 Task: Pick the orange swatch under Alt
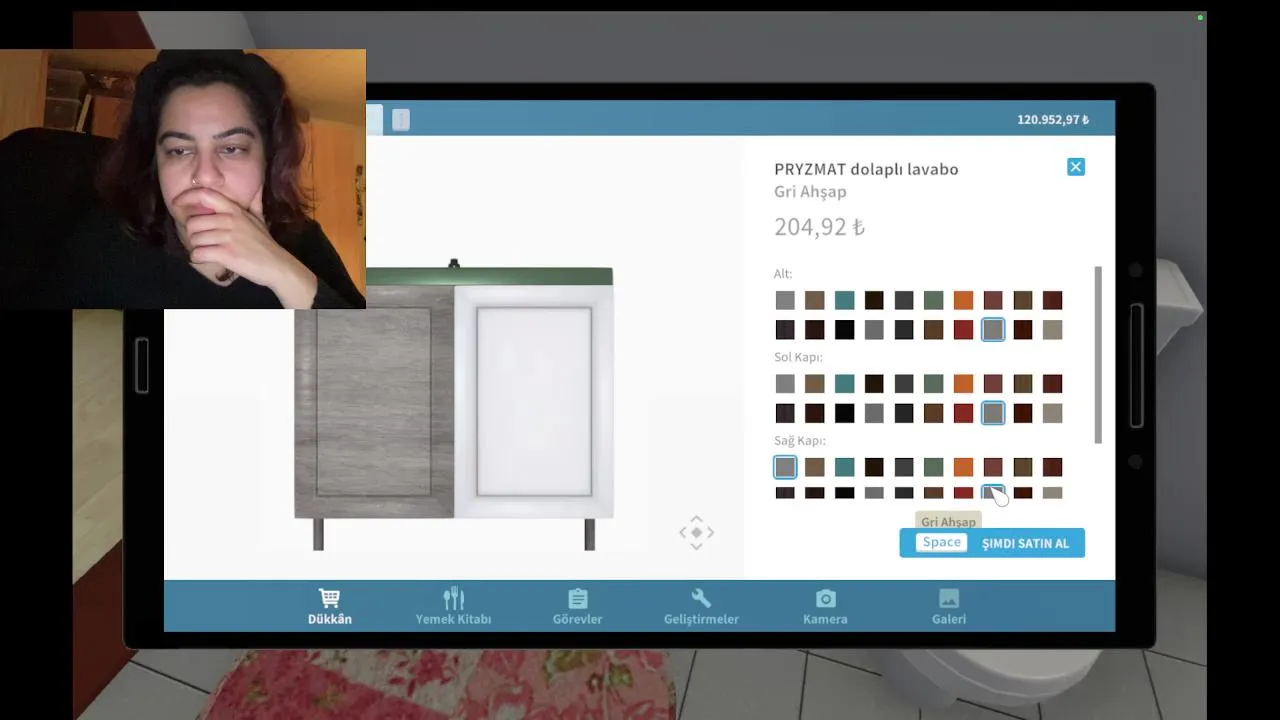[x=963, y=300]
